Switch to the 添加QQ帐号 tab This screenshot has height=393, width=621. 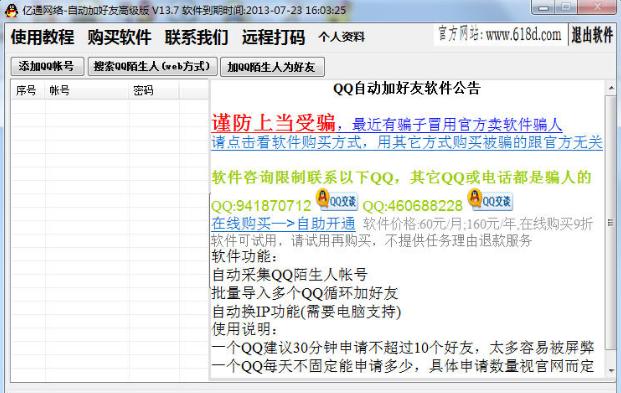click(47, 66)
